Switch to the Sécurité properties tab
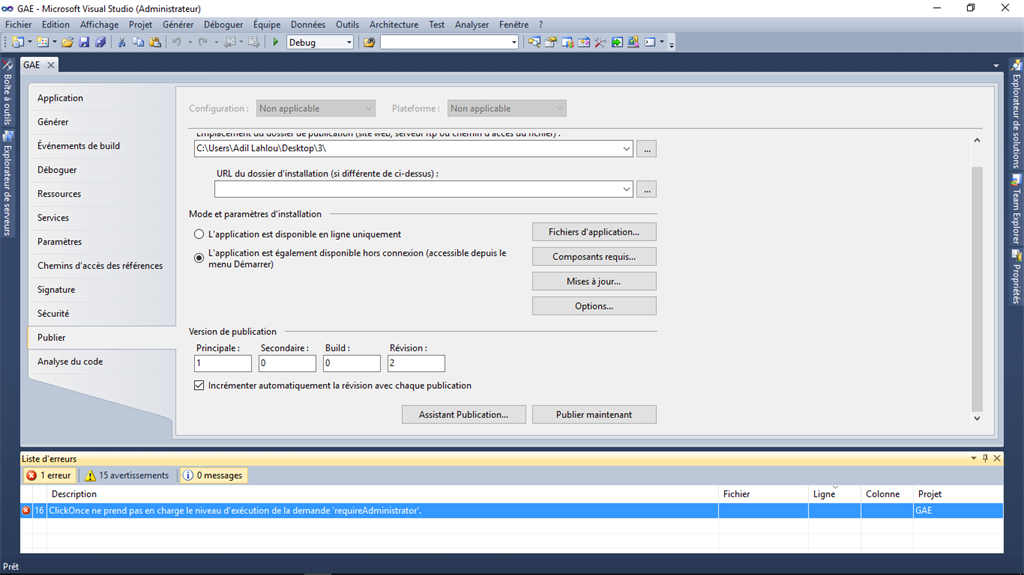1024x575 pixels. [53, 314]
